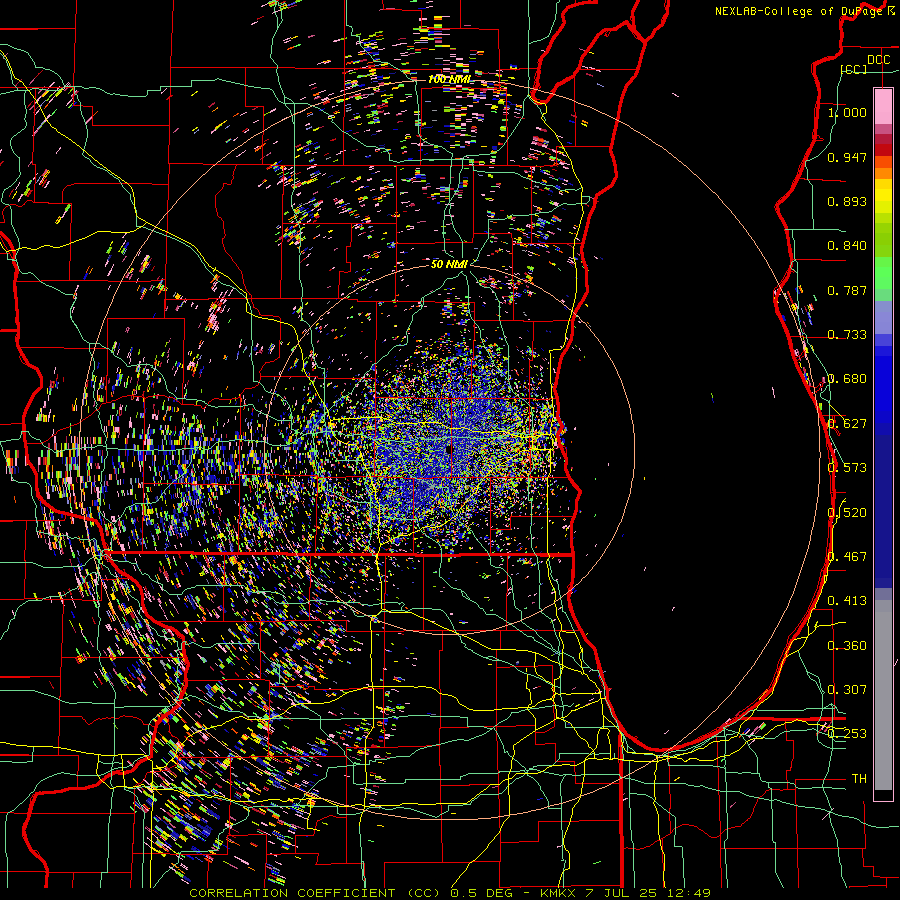This screenshot has width=900, height=900.
Task: Click the 0.467 color scale label
Action: click(847, 557)
